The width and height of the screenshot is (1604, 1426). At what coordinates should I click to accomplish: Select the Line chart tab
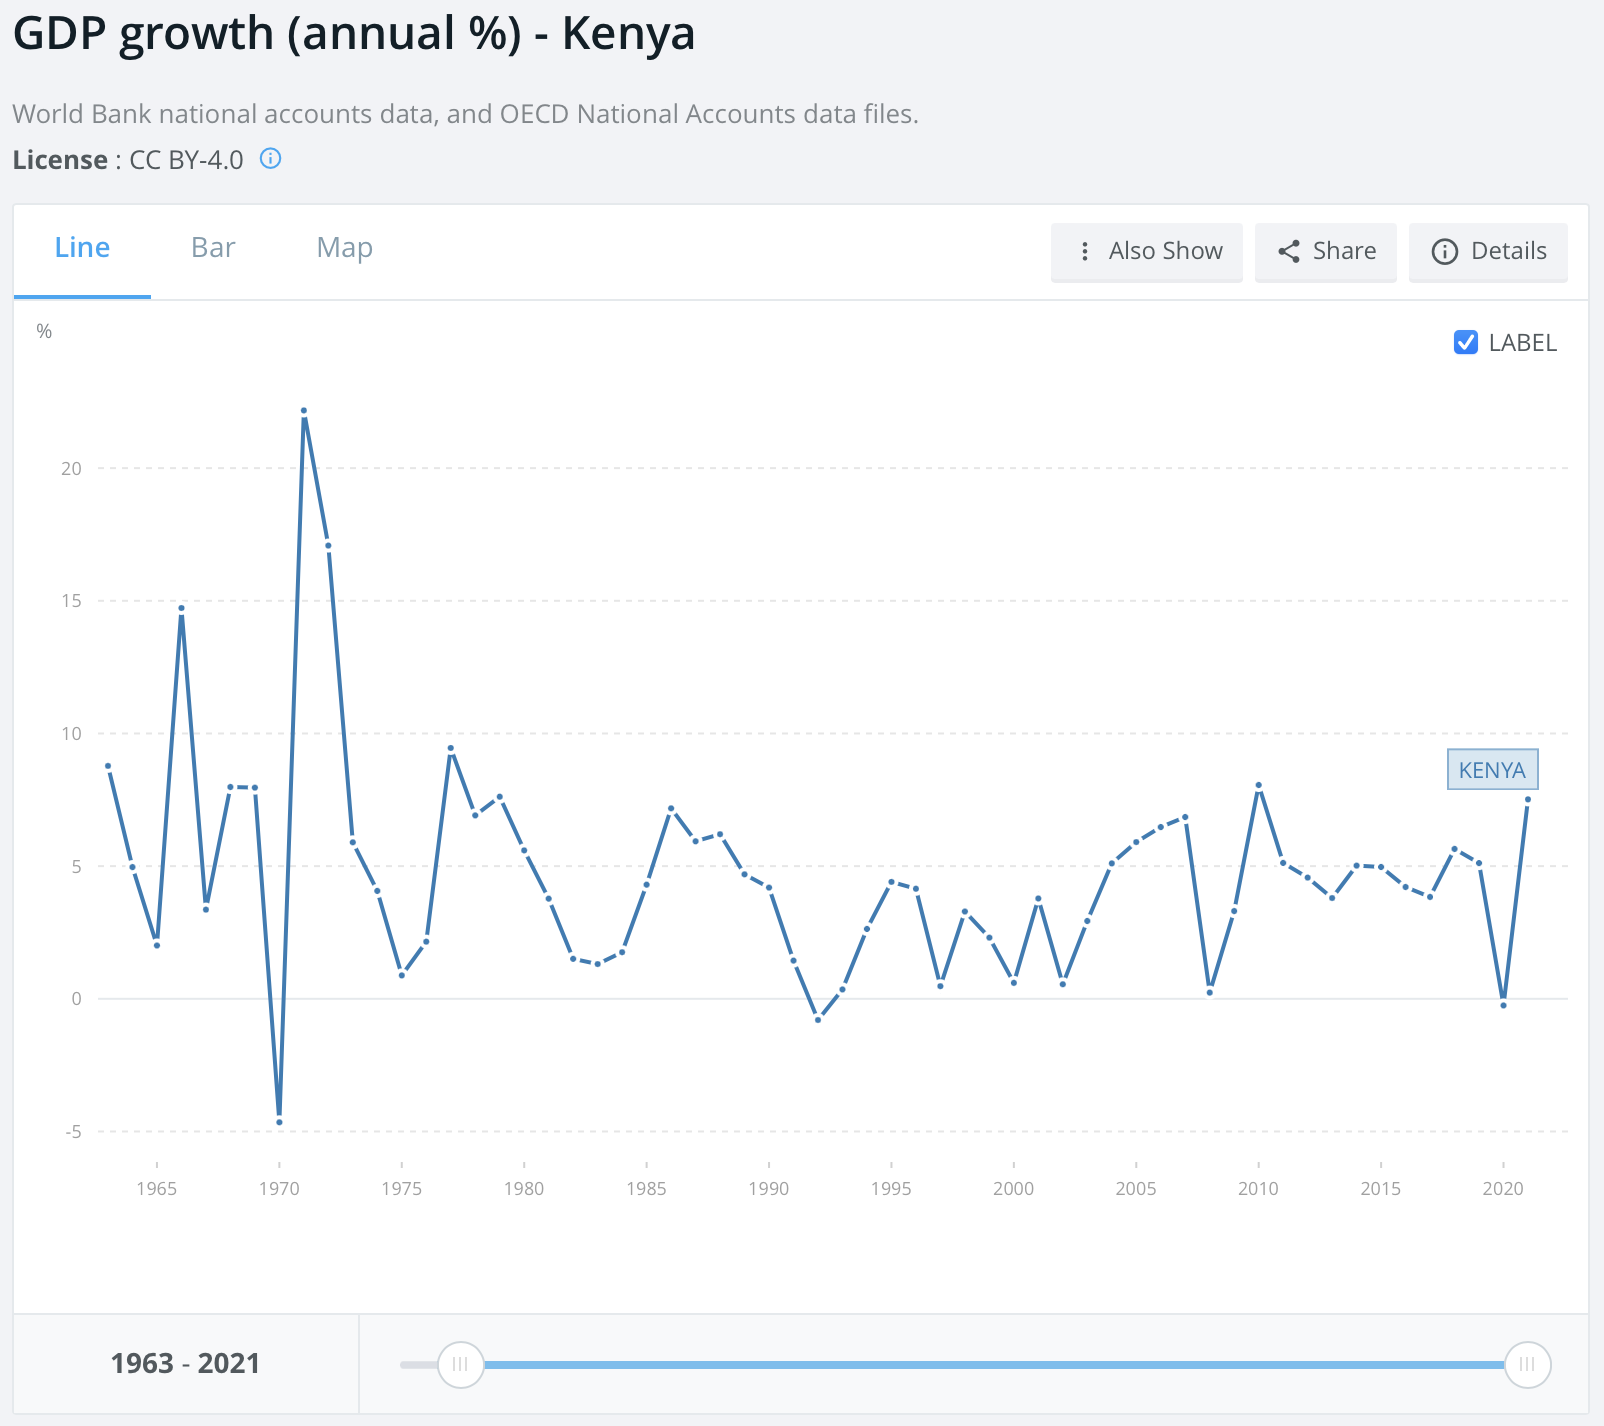81,247
